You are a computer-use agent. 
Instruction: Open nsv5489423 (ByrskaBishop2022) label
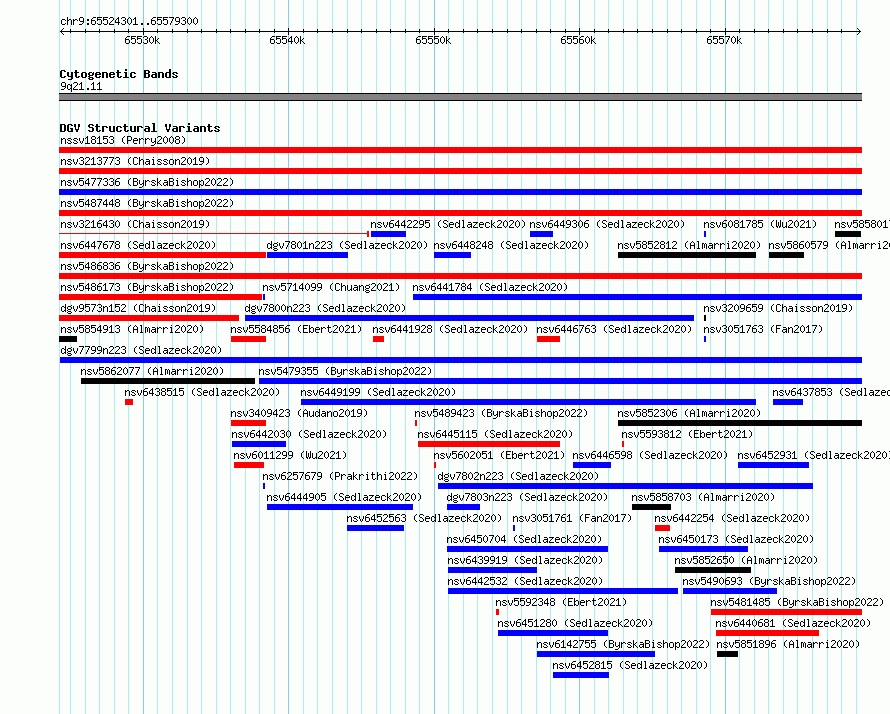501,413
